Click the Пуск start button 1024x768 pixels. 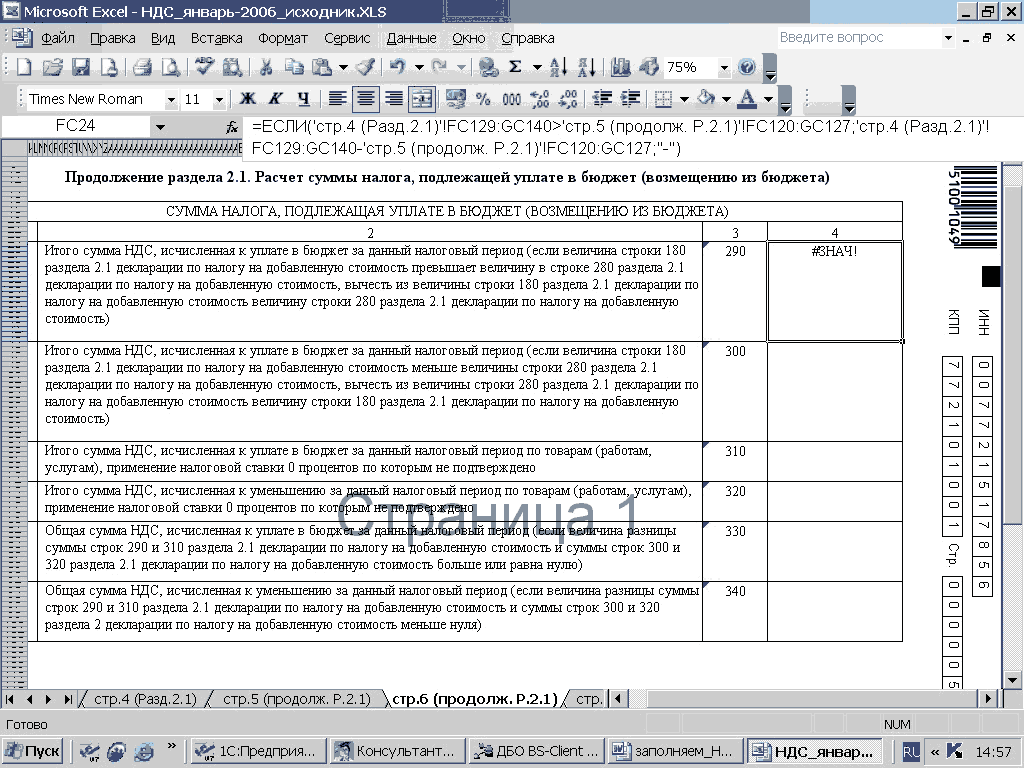[x=33, y=751]
